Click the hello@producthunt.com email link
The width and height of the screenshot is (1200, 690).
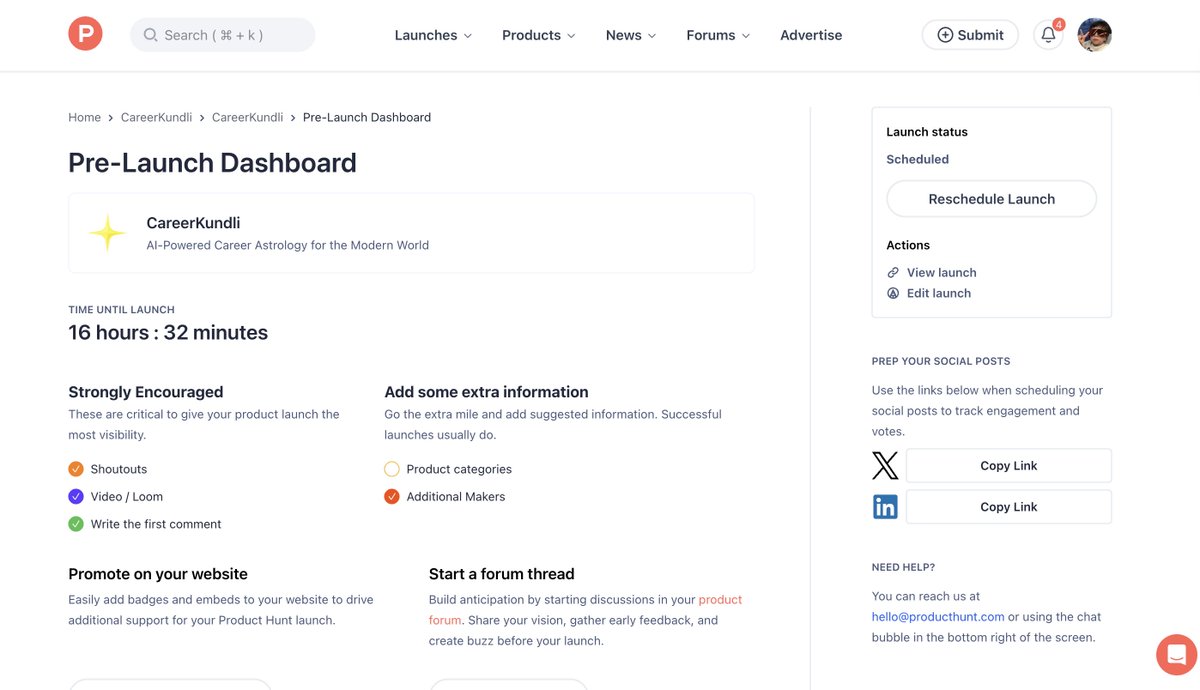[938, 617]
